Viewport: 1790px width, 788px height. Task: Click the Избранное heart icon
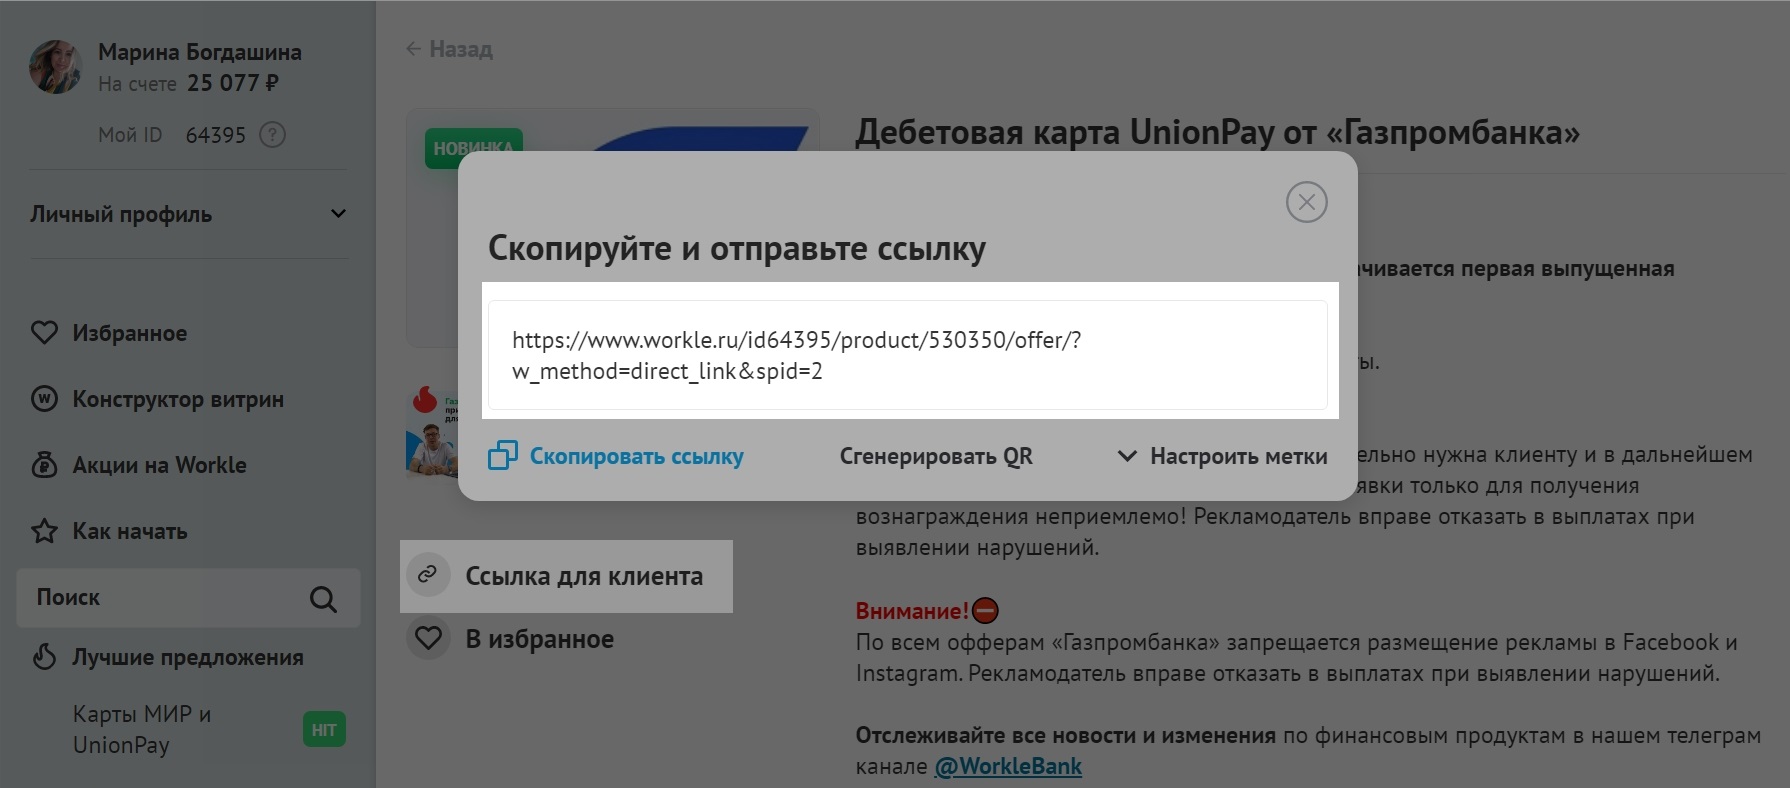(44, 332)
